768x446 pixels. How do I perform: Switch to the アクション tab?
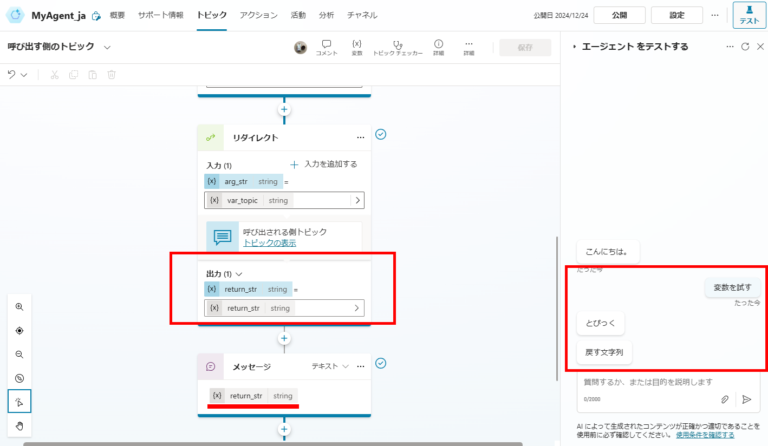pyautogui.click(x=258, y=15)
